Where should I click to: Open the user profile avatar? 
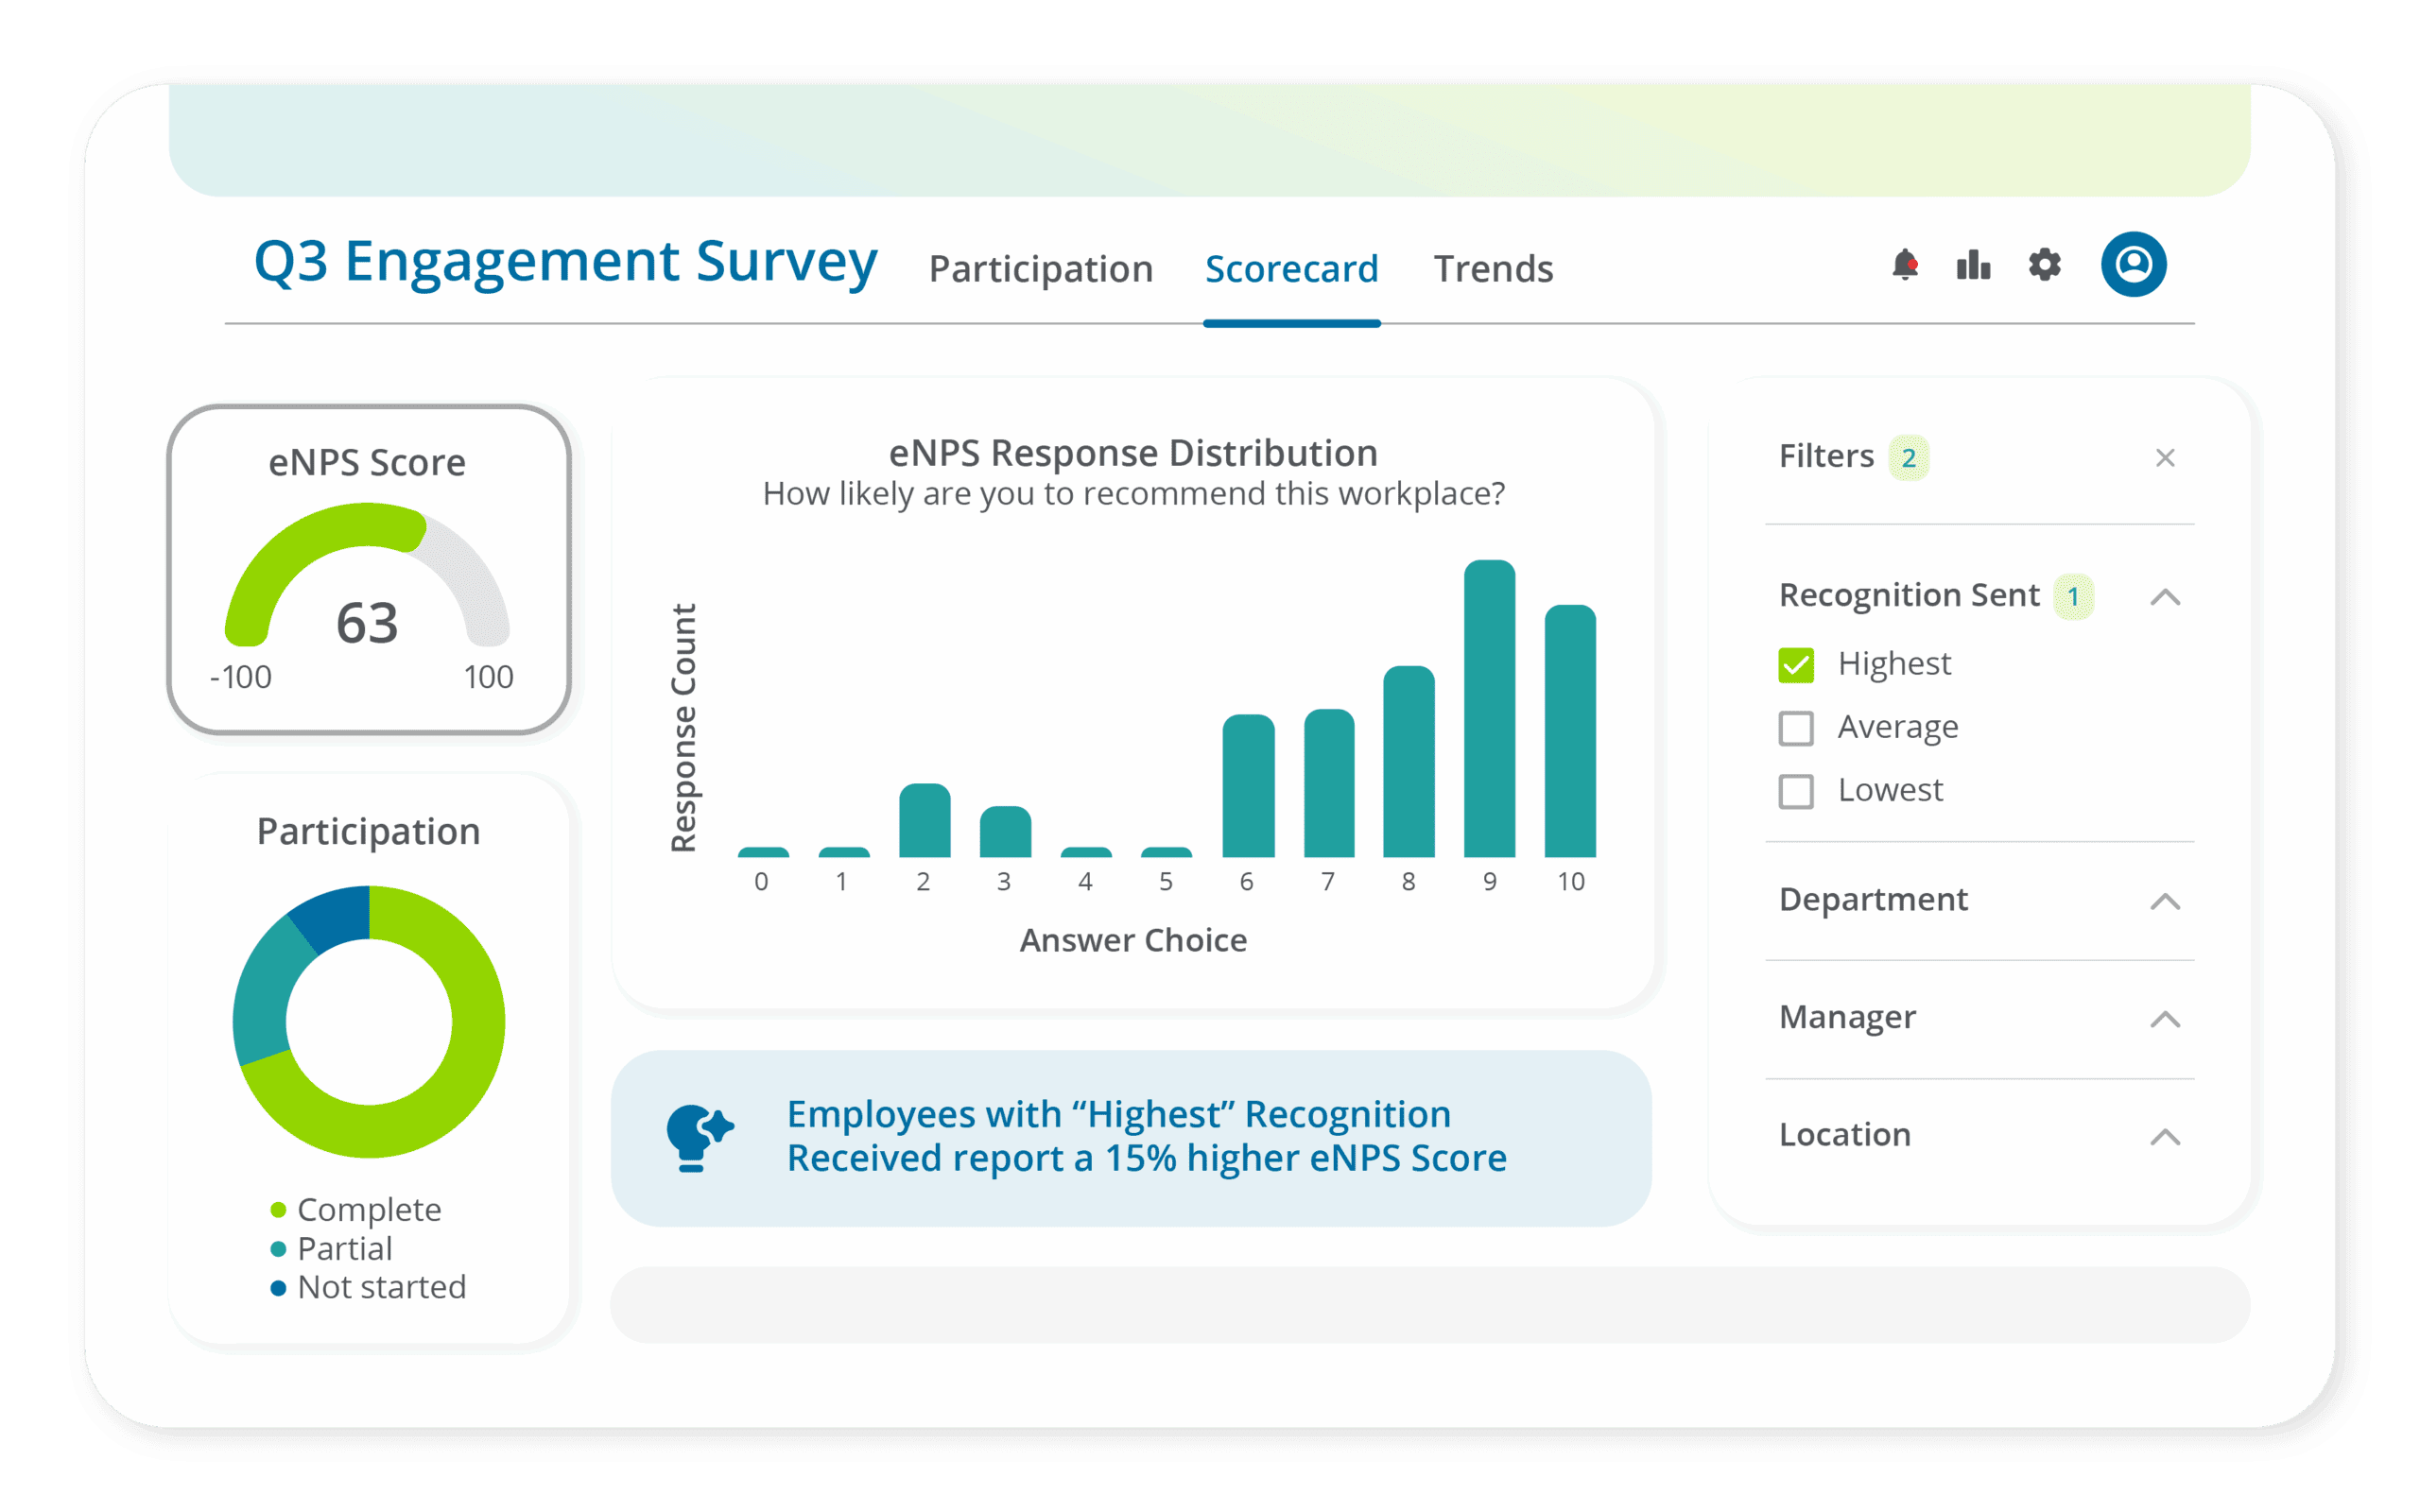(2133, 265)
